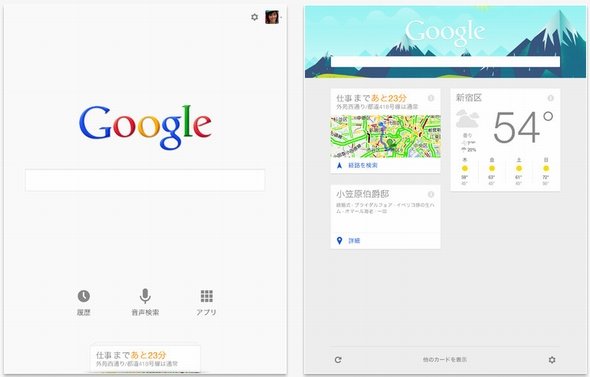Tap the 仕事まであと23分 heading on commute card

[x=371, y=98]
